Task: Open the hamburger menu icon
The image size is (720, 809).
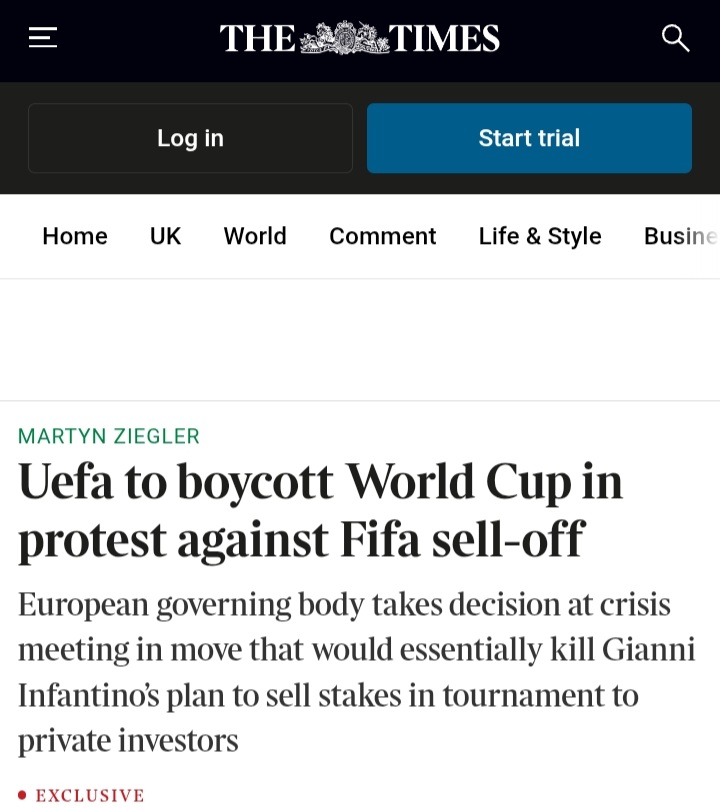Action: coord(43,38)
